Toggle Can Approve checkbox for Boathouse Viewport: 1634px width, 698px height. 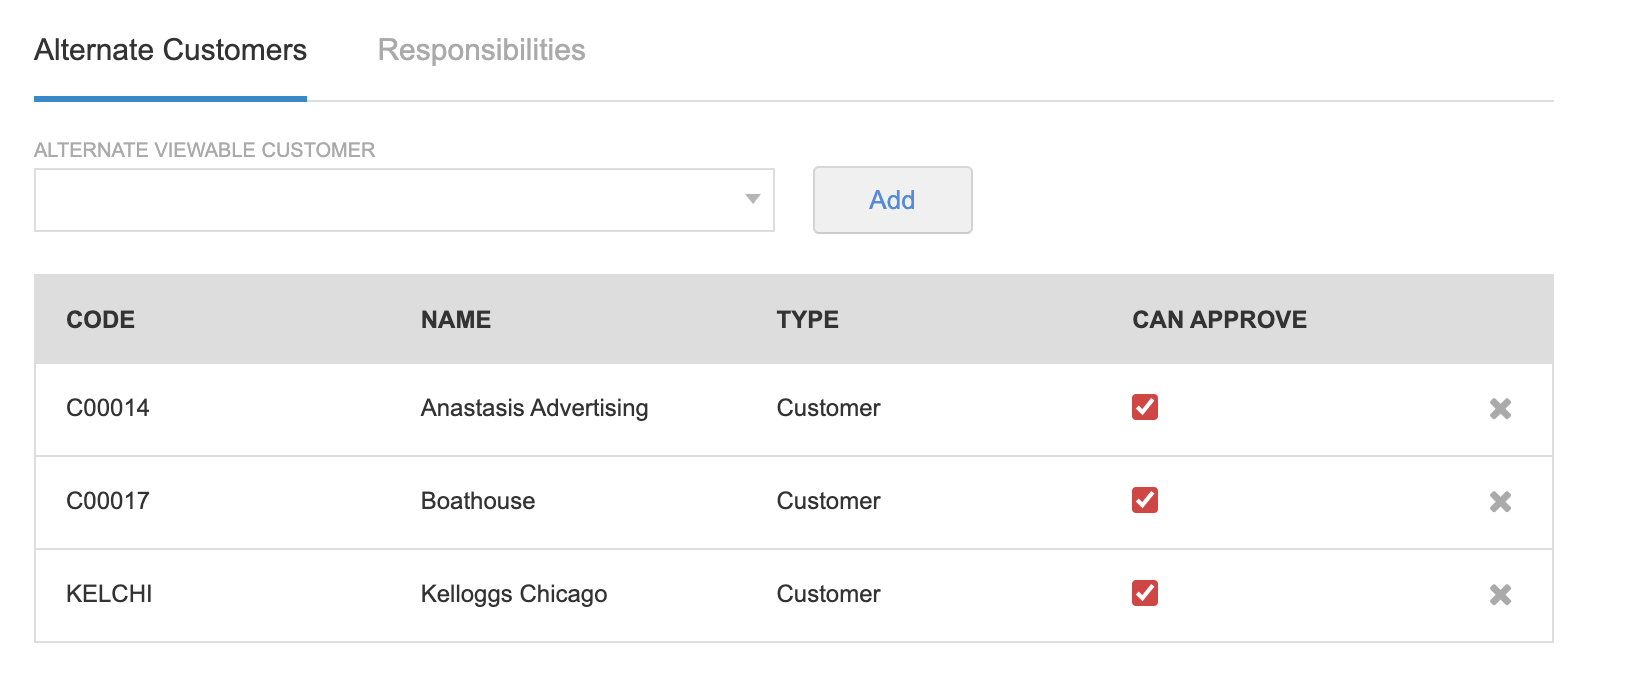click(1145, 500)
